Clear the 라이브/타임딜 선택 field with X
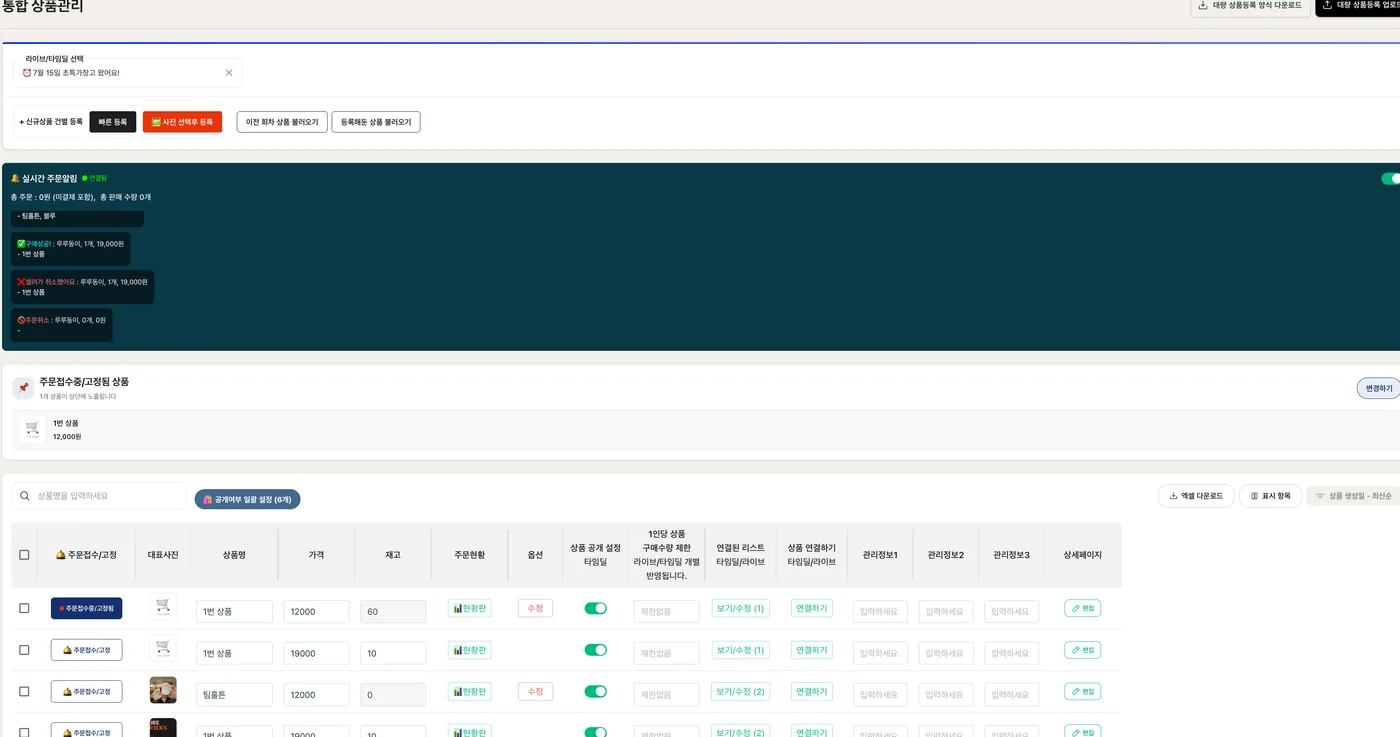This screenshot has width=1400, height=737. 229,73
